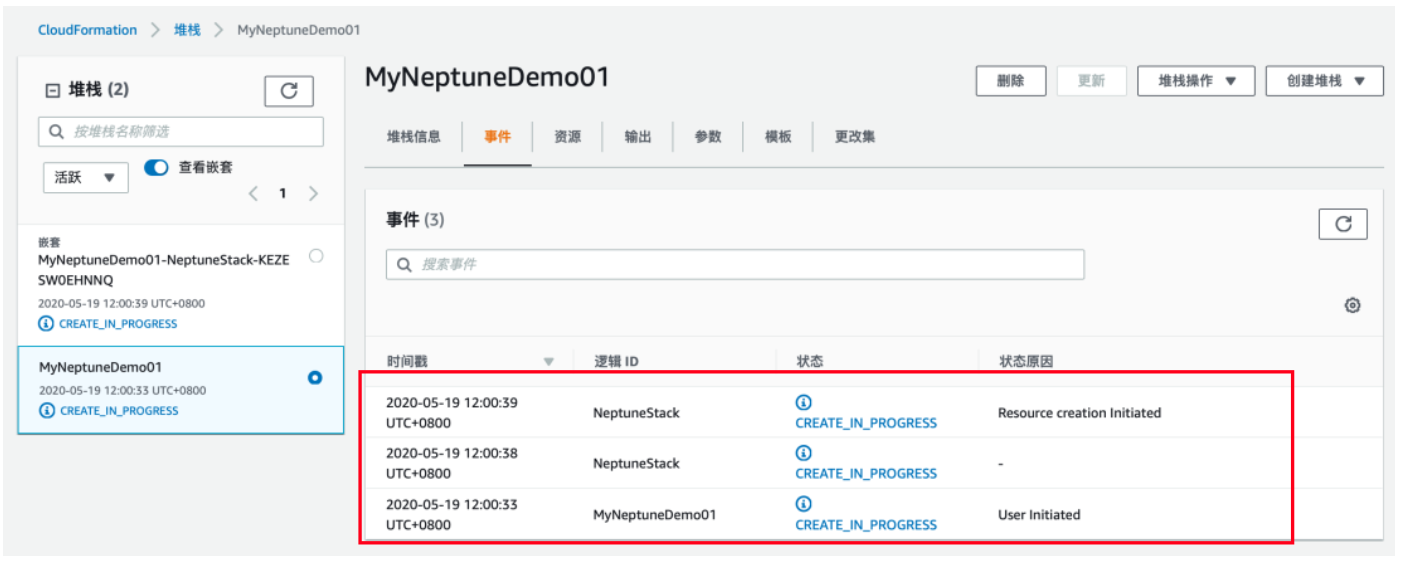Focus the stack name filter field
The height and width of the screenshot is (568, 1404).
(x=181, y=132)
